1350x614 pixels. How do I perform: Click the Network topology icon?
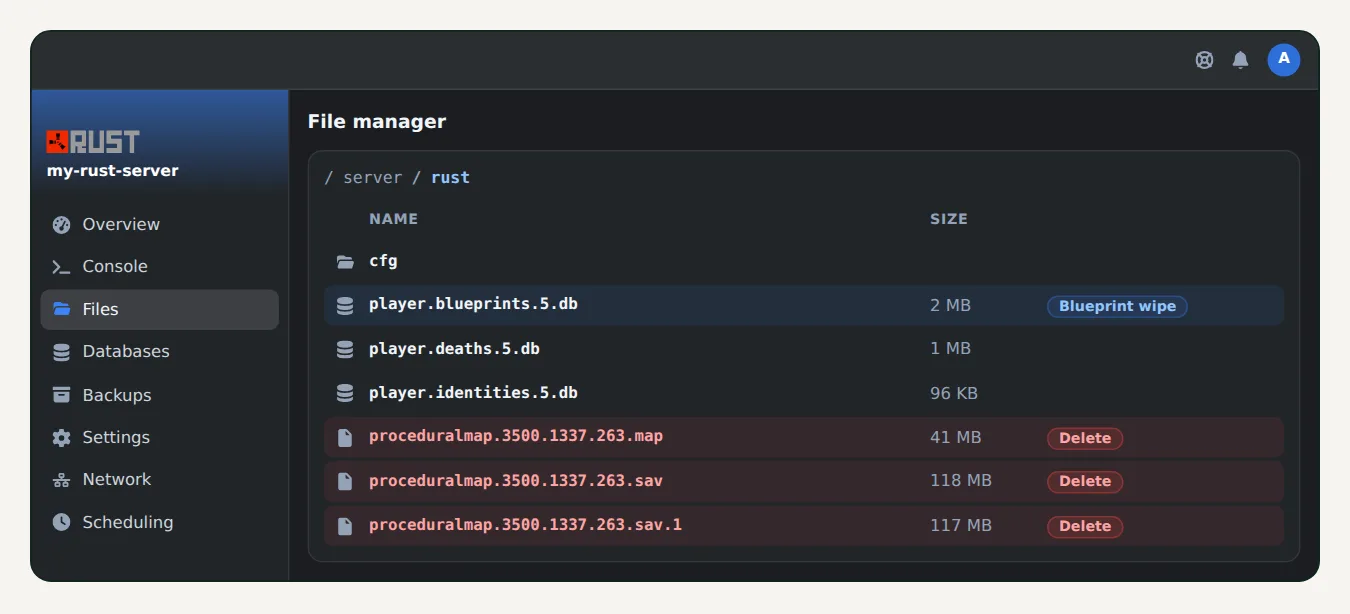[x=62, y=480]
